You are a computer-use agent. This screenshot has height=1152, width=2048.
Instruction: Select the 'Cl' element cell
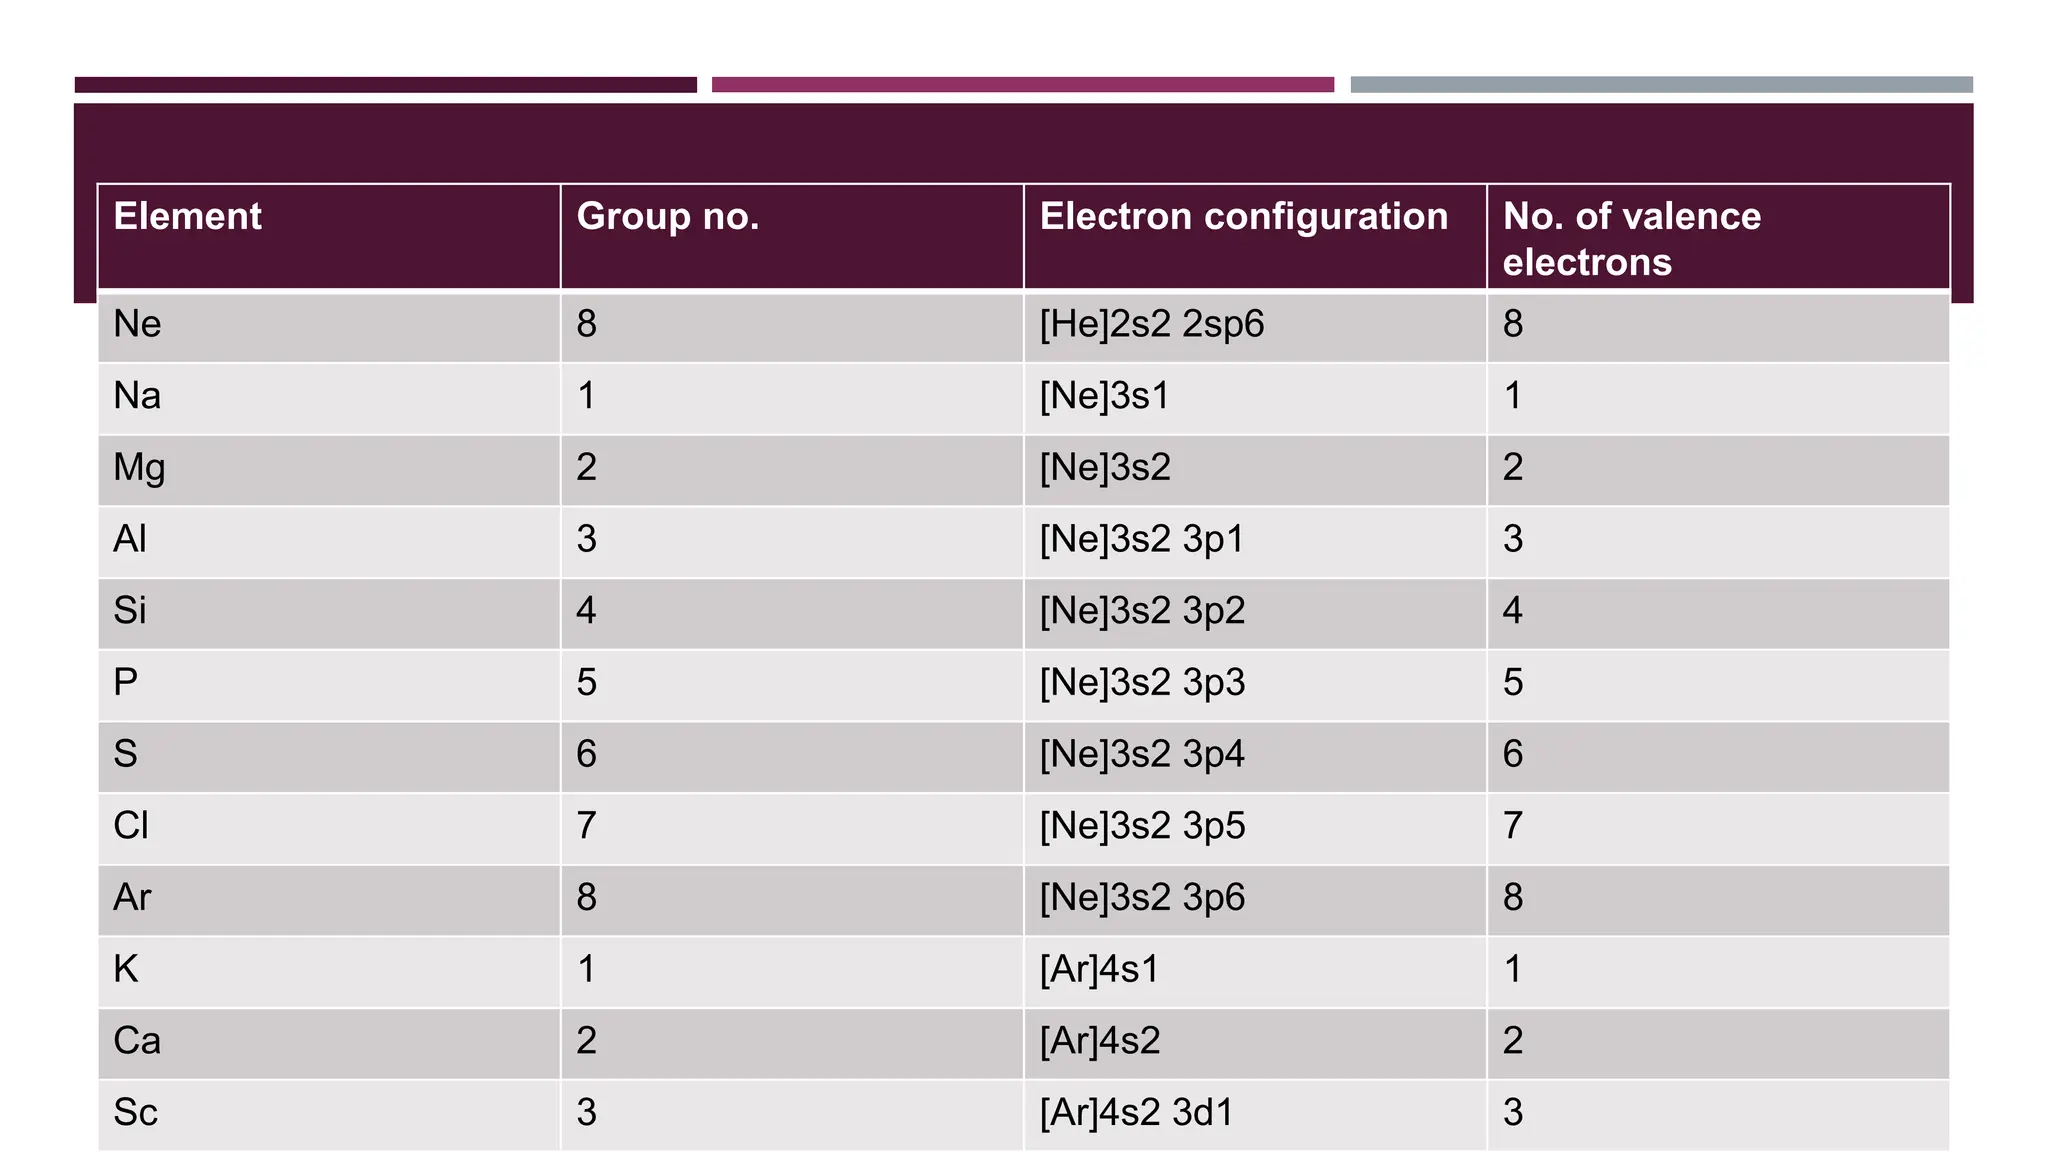(x=131, y=826)
